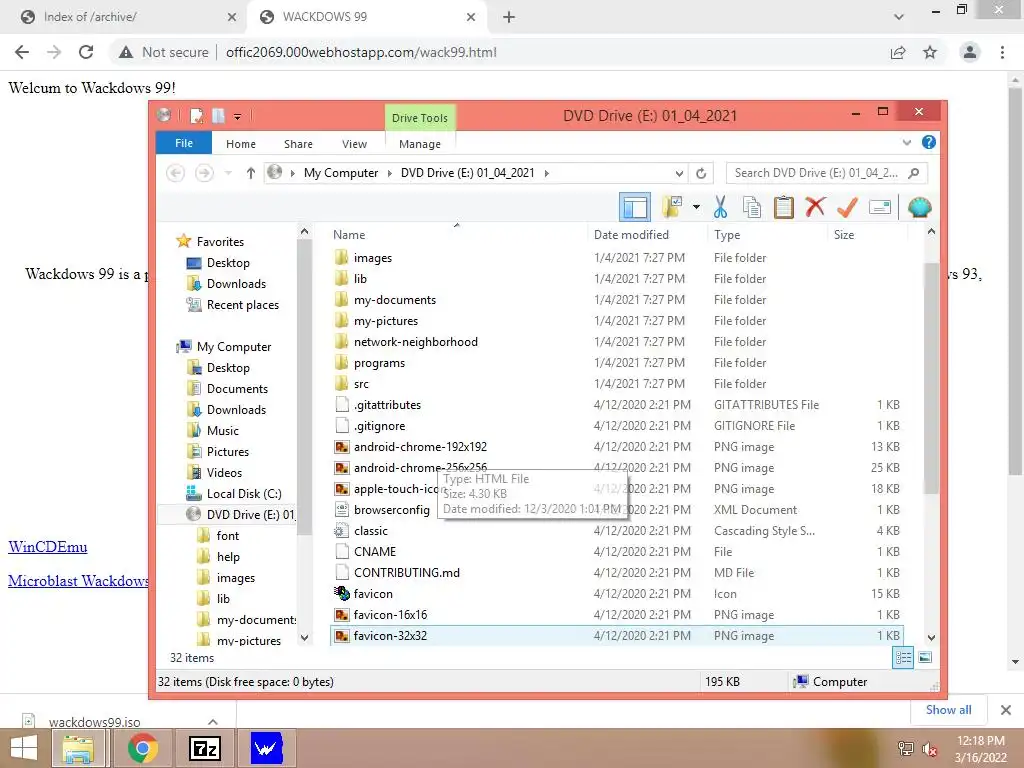Click the Drive Tools contextual tab
The height and width of the screenshot is (768, 1024).
pyautogui.click(x=420, y=118)
